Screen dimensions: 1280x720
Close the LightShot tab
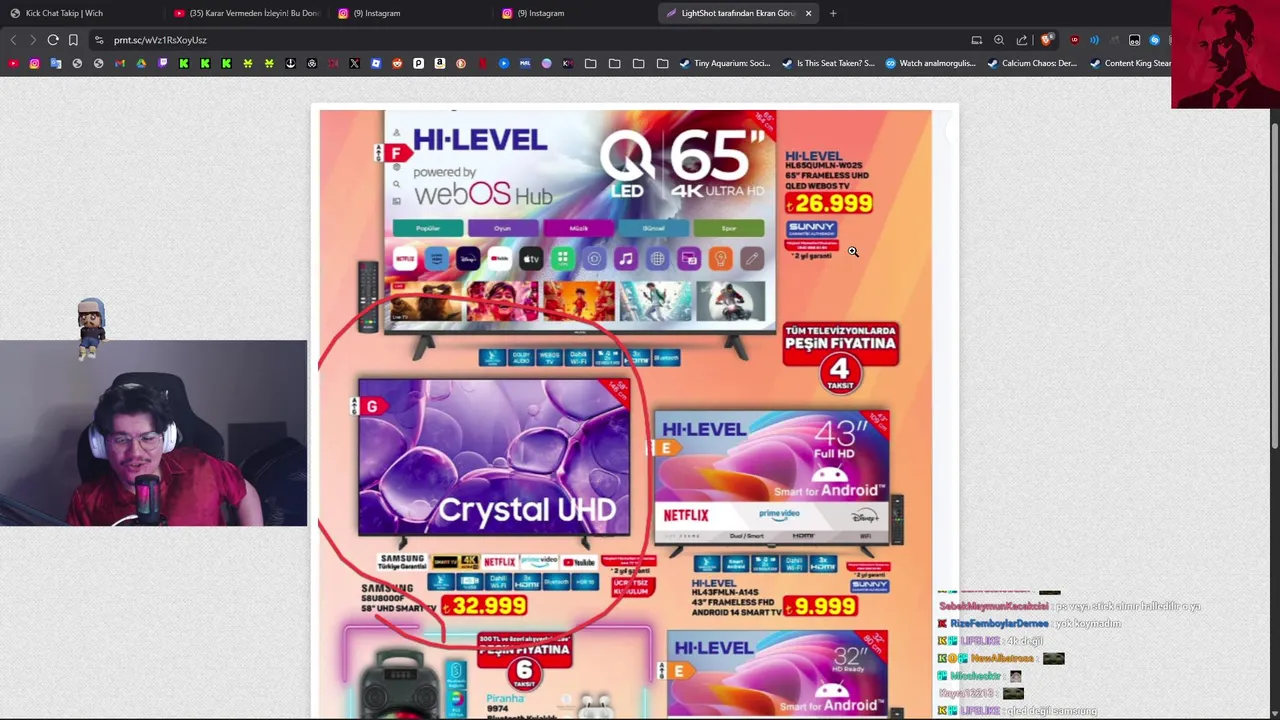tap(808, 13)
